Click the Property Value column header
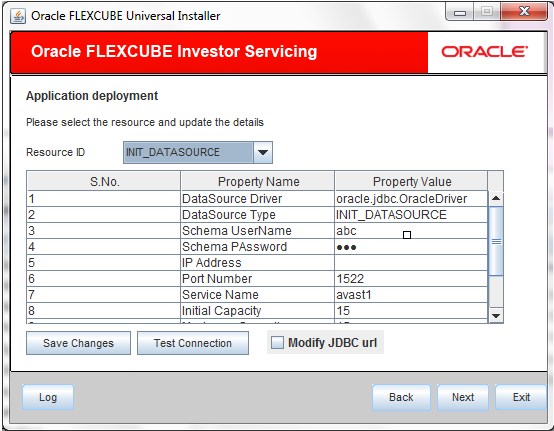Screen dimensions: 554x431 click(x=411, y=182)
